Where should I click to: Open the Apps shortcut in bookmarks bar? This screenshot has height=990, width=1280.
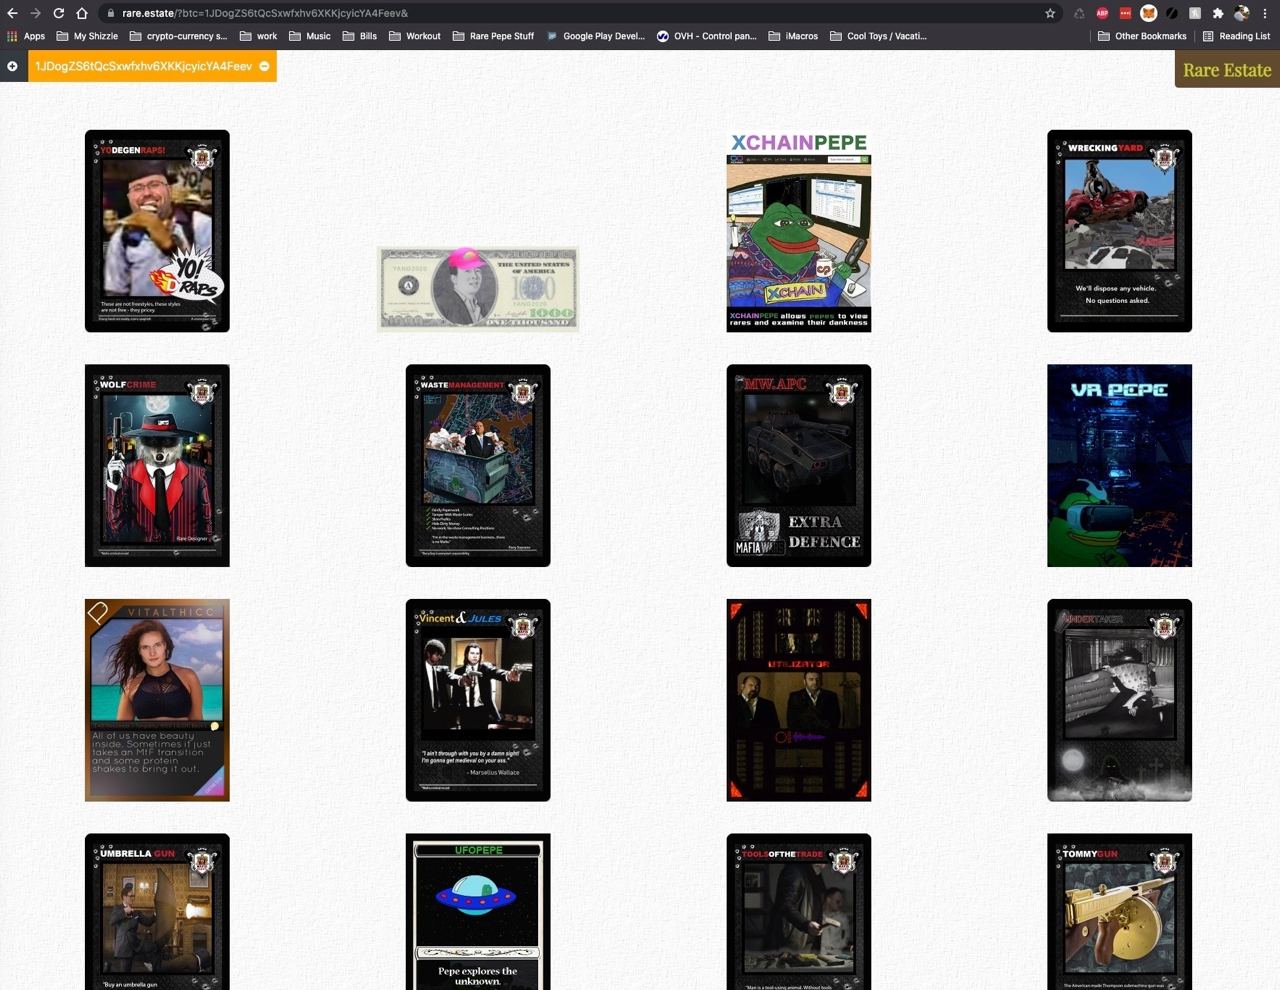click(x=26, y=36)
